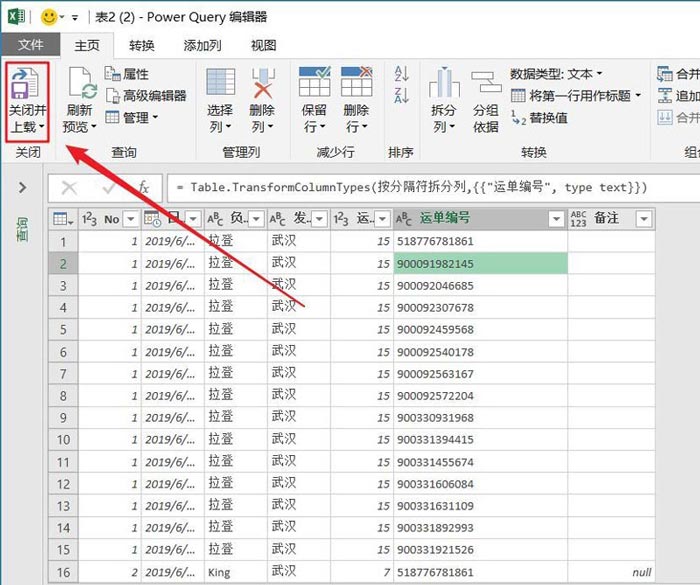Open the File (文件) tab
Viewport: 700px width, 585px height.
click(31, 45)
